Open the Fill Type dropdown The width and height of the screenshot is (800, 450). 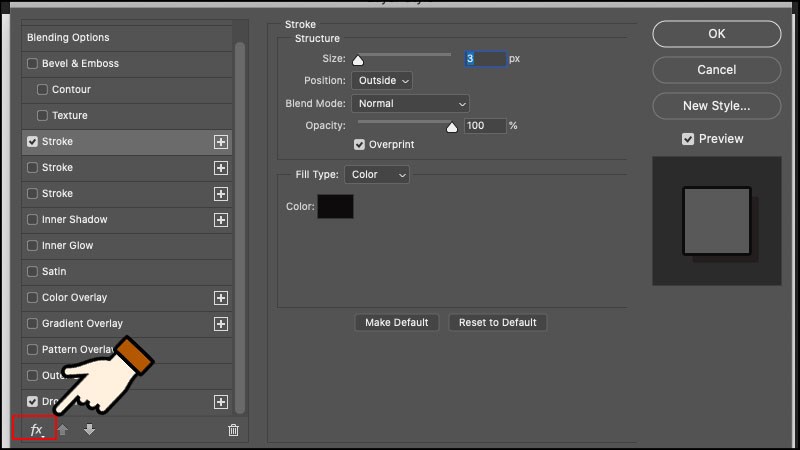point(376,175)
